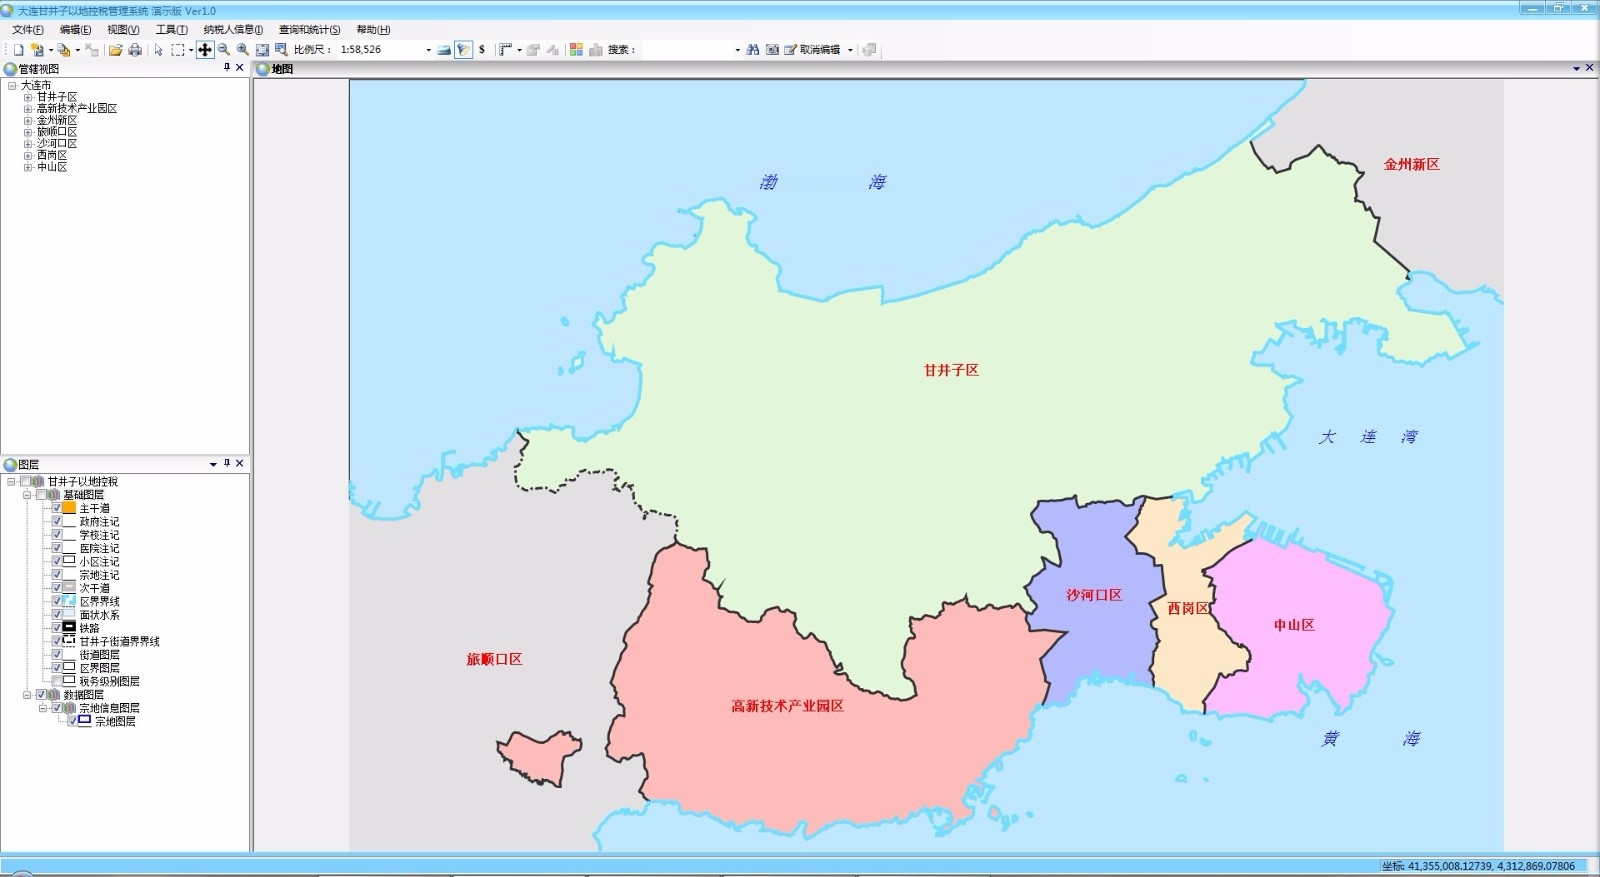Viewport: 1600px width, 877px height.
Task: Click the zoom out magnifier icon
Action: click(x=224, y=49)
